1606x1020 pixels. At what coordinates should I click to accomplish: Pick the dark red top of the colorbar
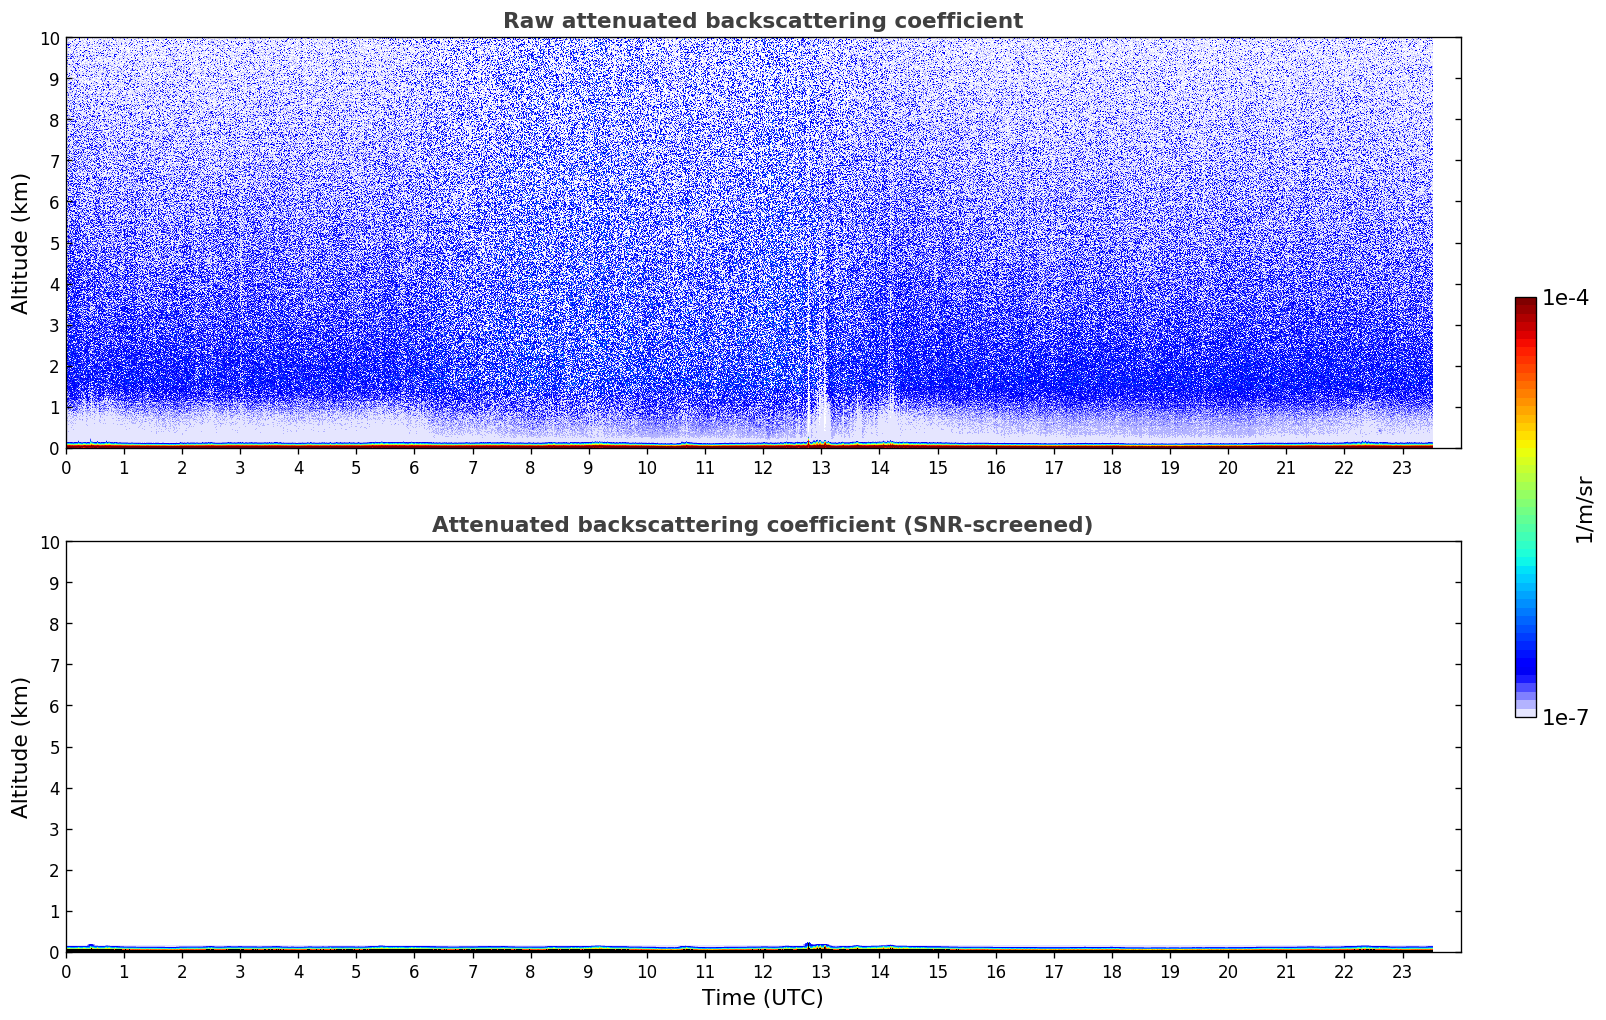coord(1525,305)
